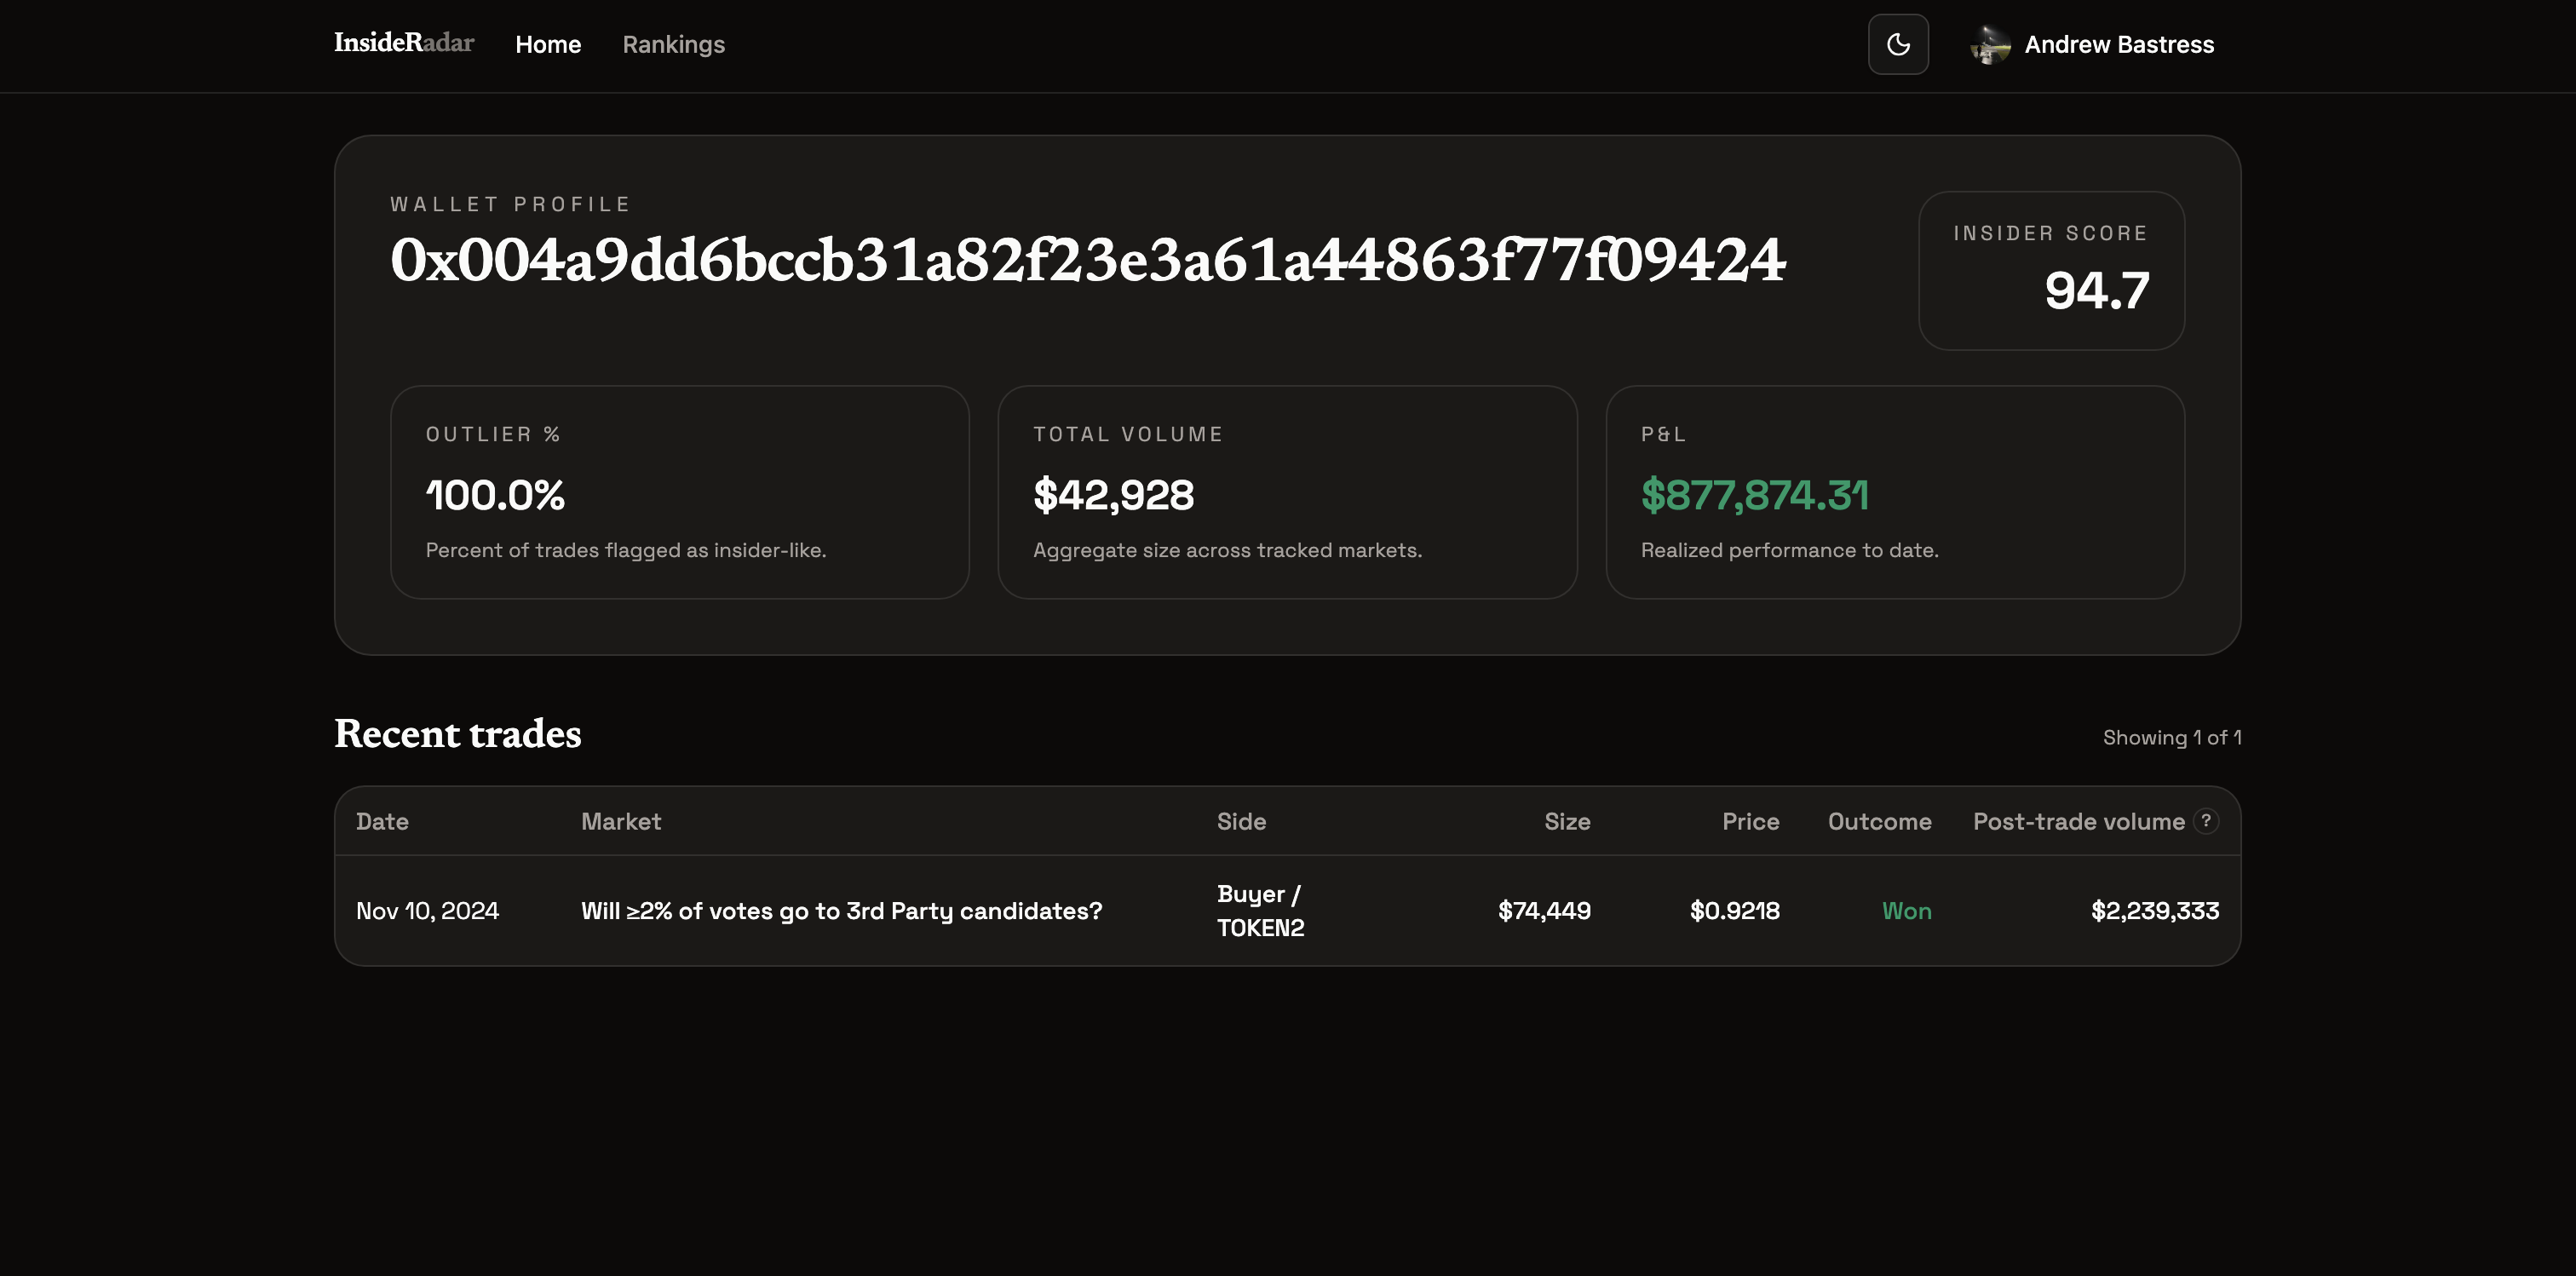Image resolution: width=2576 pixels, height=1276 pixels.
Task: Click the P&L value $877,874.31
Action: (x=1754, y=495)
